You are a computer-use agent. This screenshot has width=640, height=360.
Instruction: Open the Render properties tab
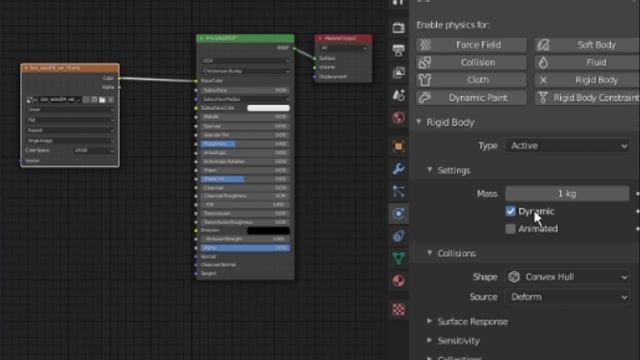(x=398, y=28)
